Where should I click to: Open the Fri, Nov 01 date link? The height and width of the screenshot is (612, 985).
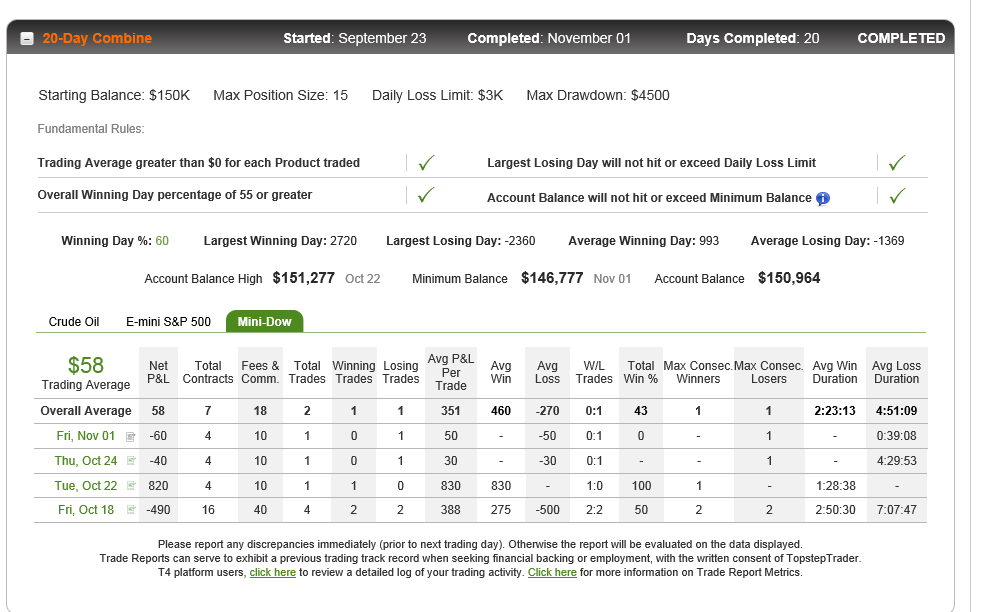click(85, 435)
